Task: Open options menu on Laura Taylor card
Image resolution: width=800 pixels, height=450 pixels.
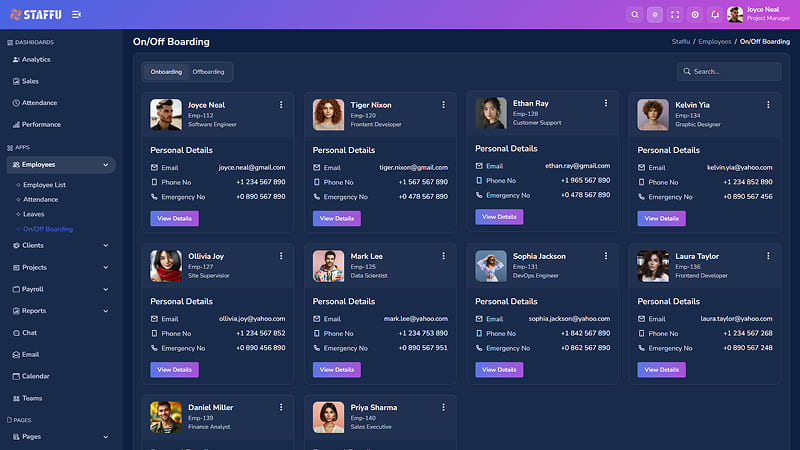Action: [x=768, y=256]
